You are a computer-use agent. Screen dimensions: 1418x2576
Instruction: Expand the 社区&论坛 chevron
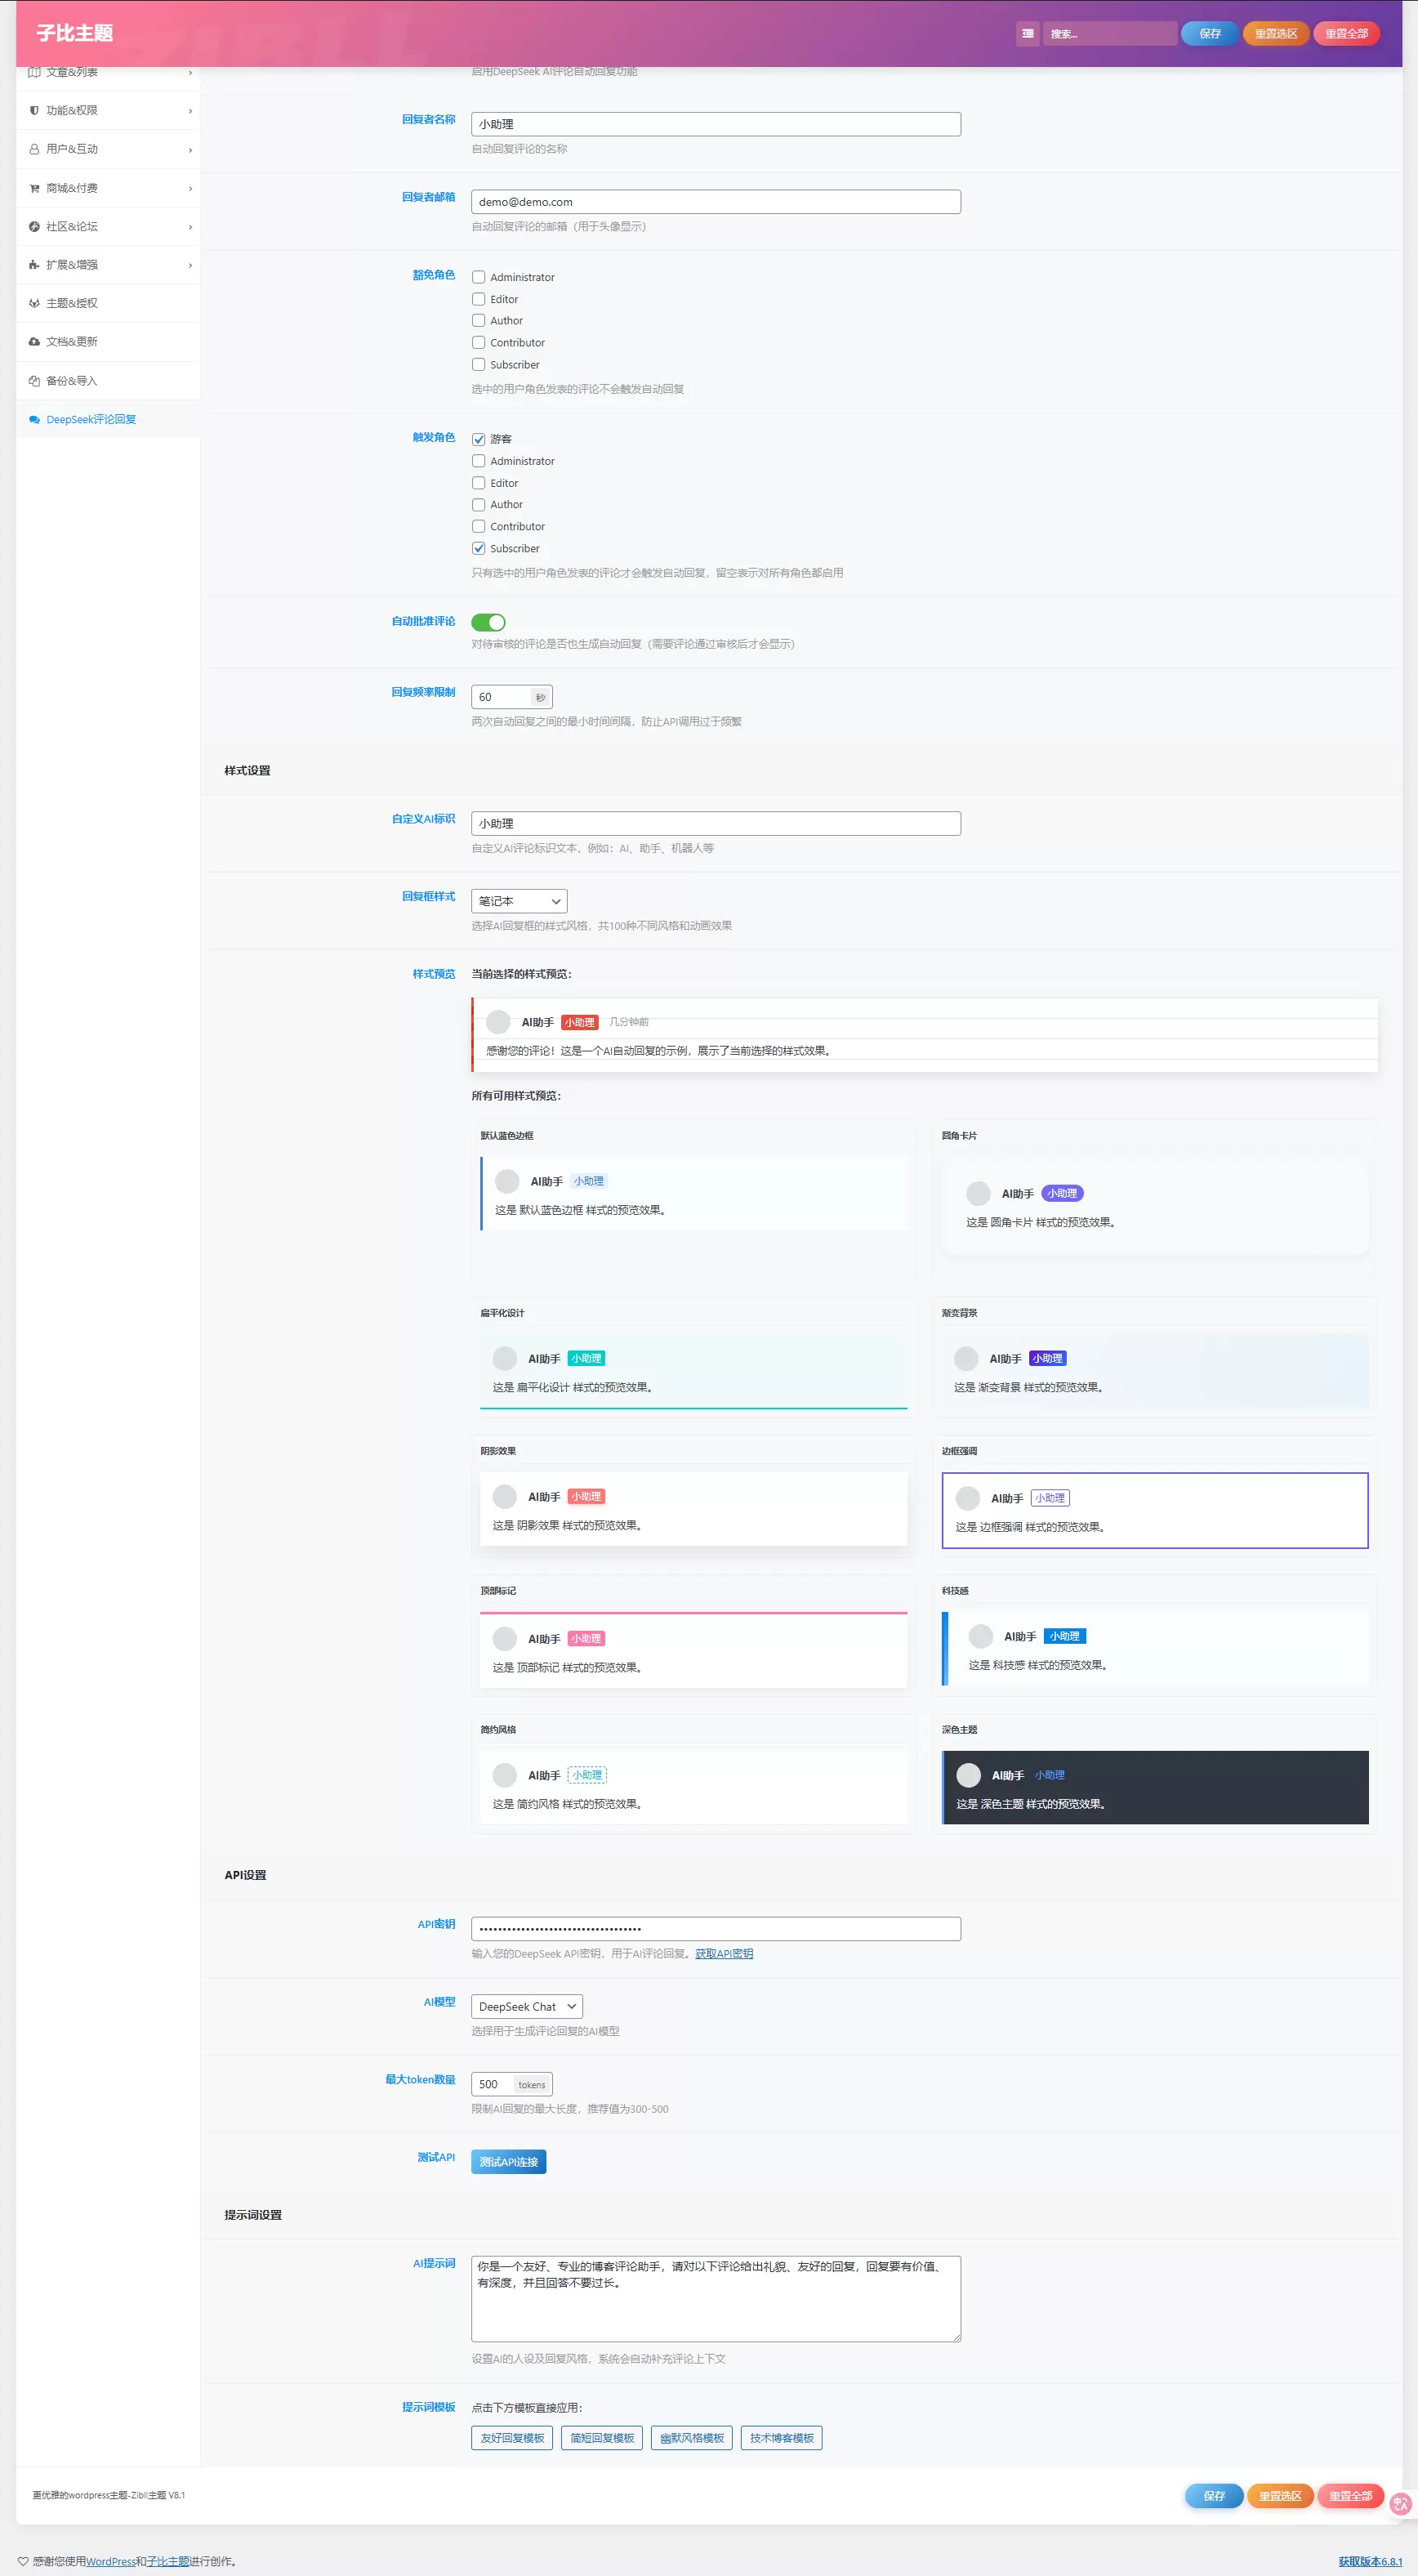[190, 227]
